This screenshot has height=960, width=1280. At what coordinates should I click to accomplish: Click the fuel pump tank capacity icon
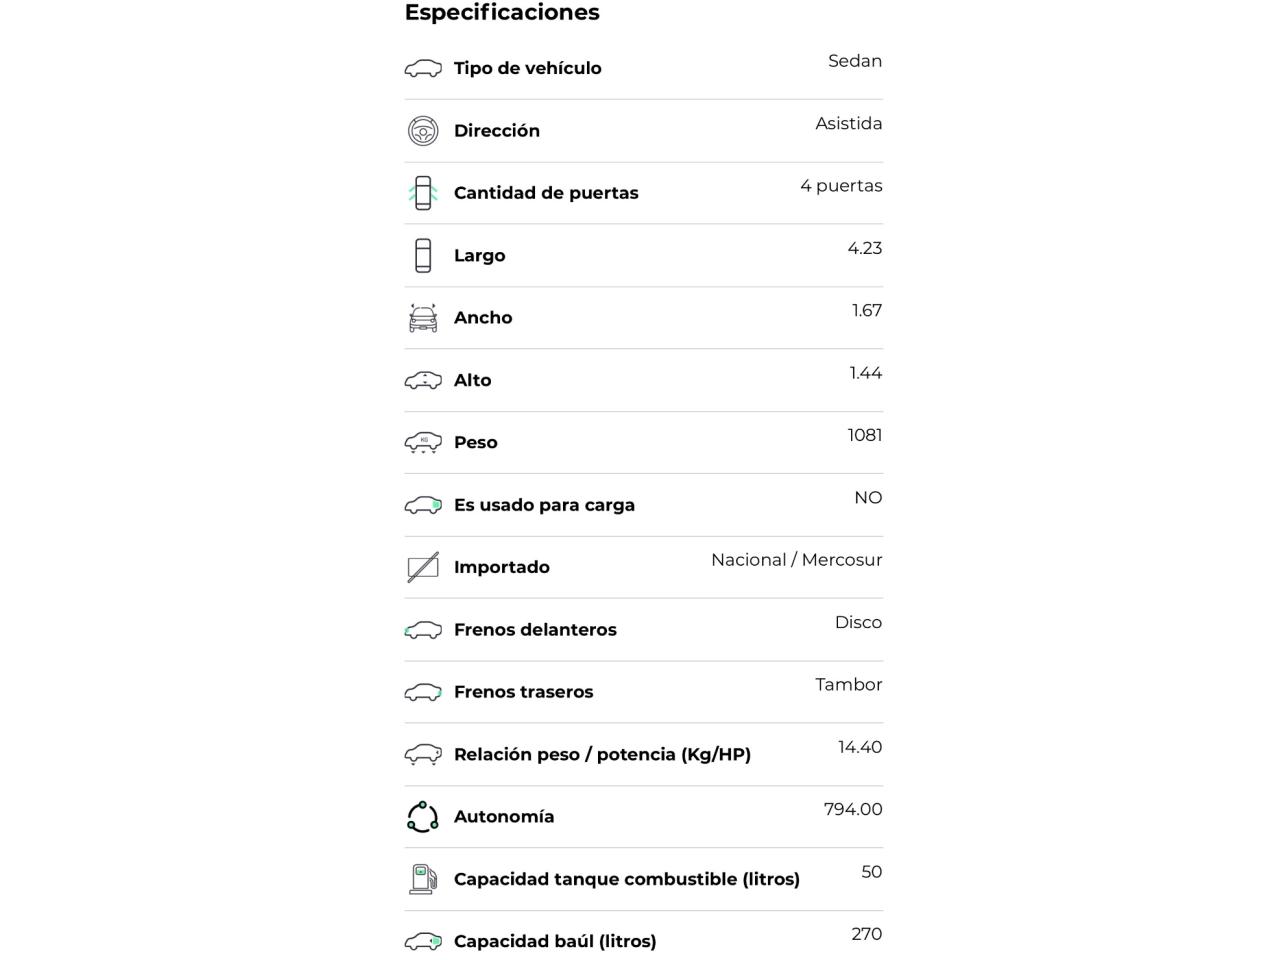coord(423,879)
